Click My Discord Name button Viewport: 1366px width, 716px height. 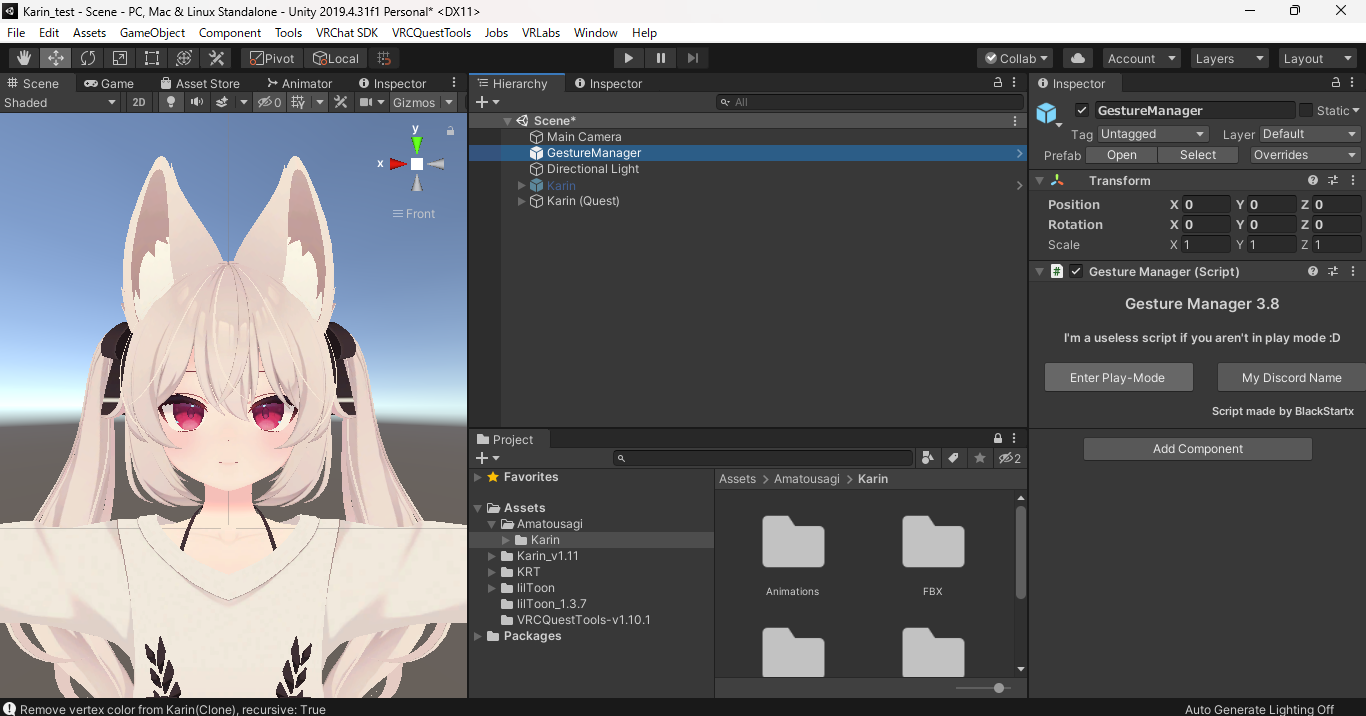pos(1291,377)
